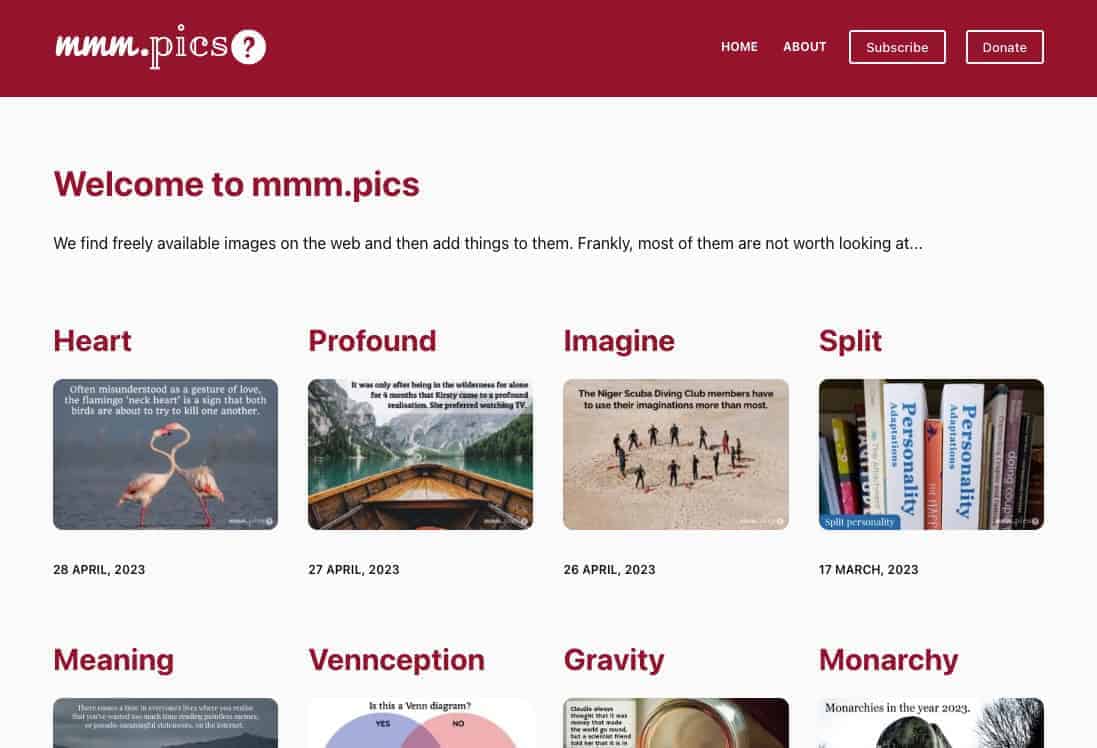The width and height of the screenshot is (1097, 748).
Task: View the scuba divers Imagine thumbnail
Action: 676,454
